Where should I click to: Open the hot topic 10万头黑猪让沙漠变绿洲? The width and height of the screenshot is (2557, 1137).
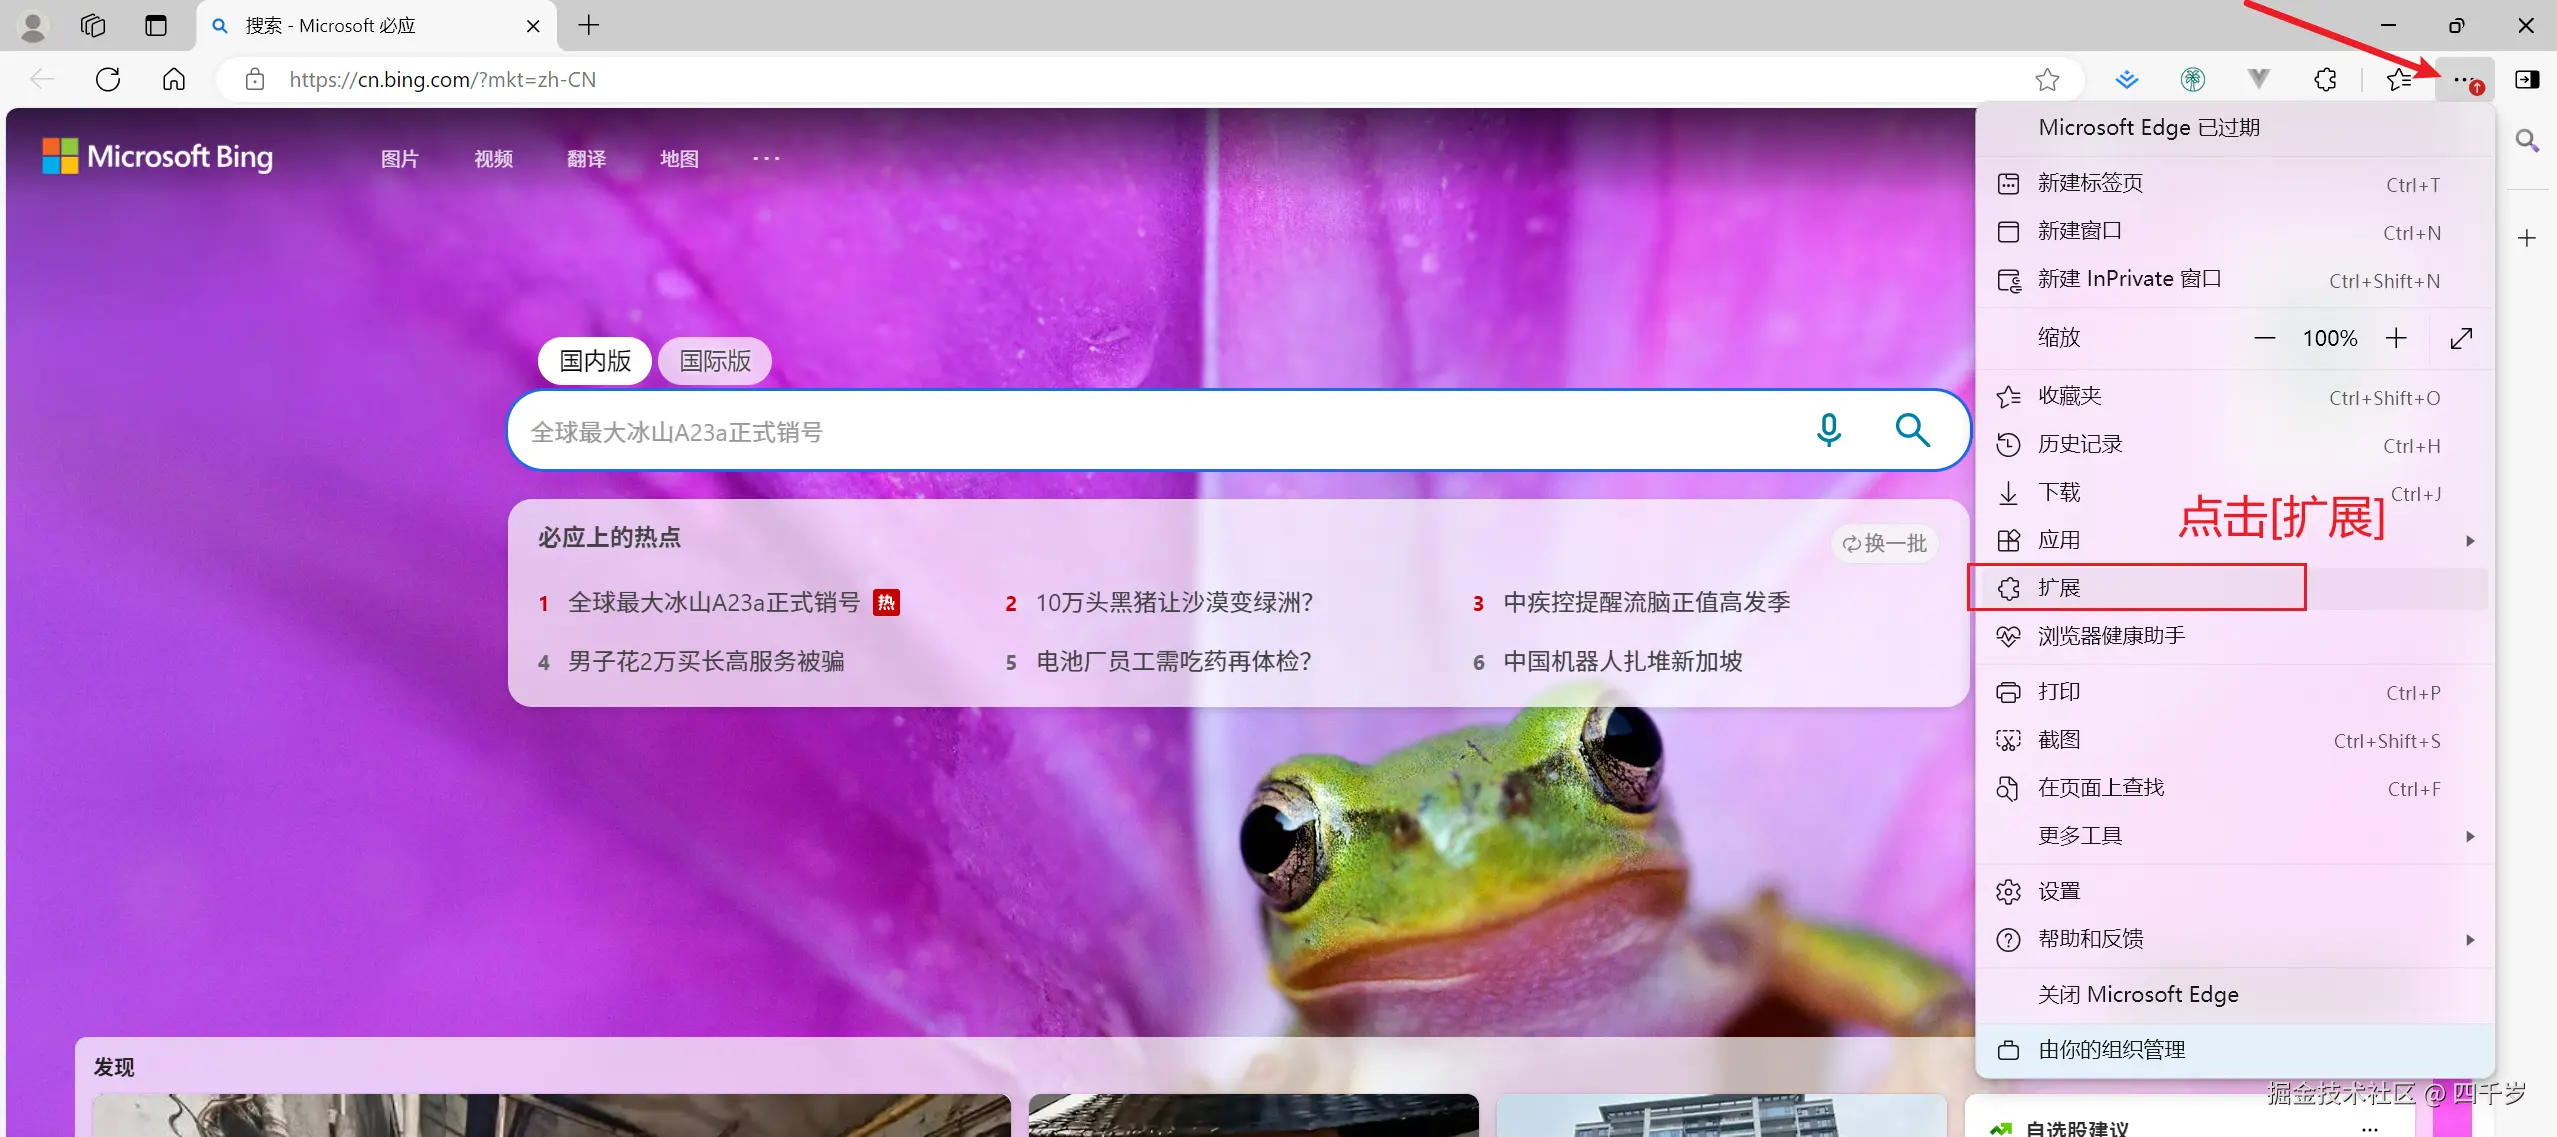click(x=1175, y=601)
